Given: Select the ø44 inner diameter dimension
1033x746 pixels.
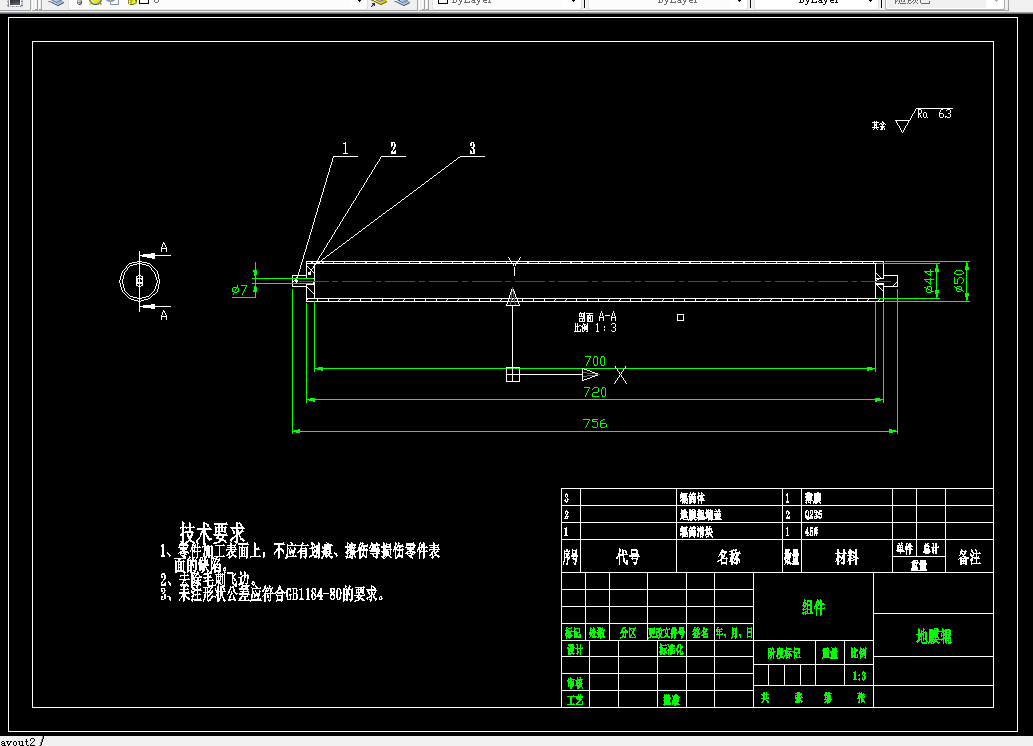Looking at the screenshot, I should point(929,281).
